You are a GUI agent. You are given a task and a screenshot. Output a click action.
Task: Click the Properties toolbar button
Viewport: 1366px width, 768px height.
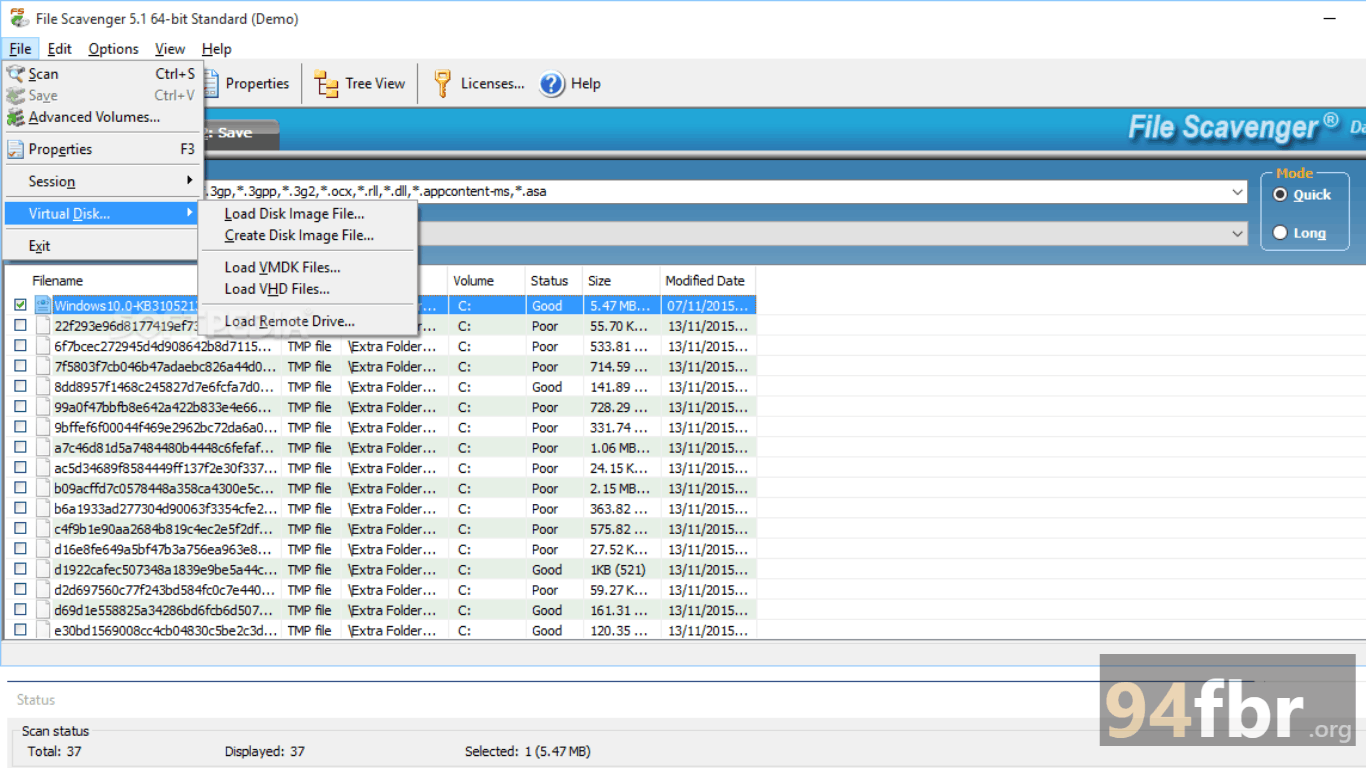[x=246, y=84]
